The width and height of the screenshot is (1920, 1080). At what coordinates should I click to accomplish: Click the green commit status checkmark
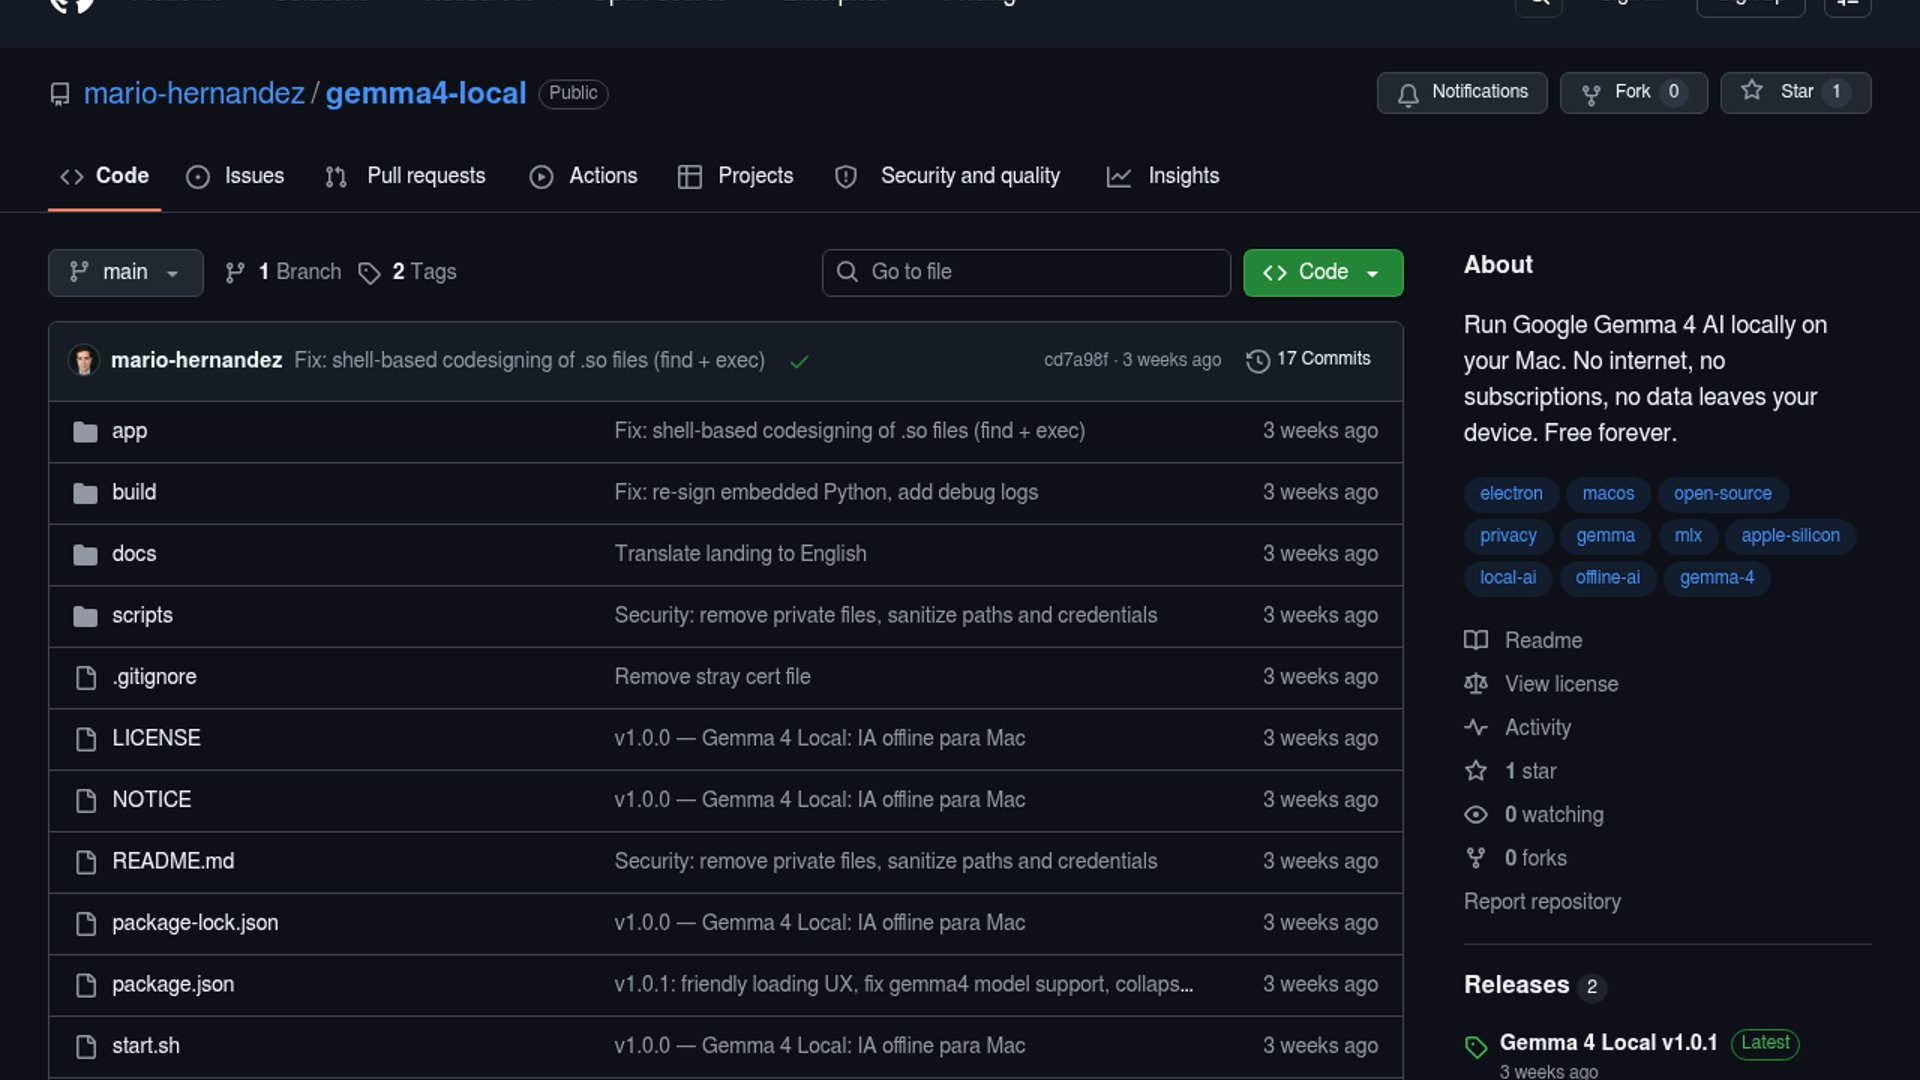coord(799,361)
